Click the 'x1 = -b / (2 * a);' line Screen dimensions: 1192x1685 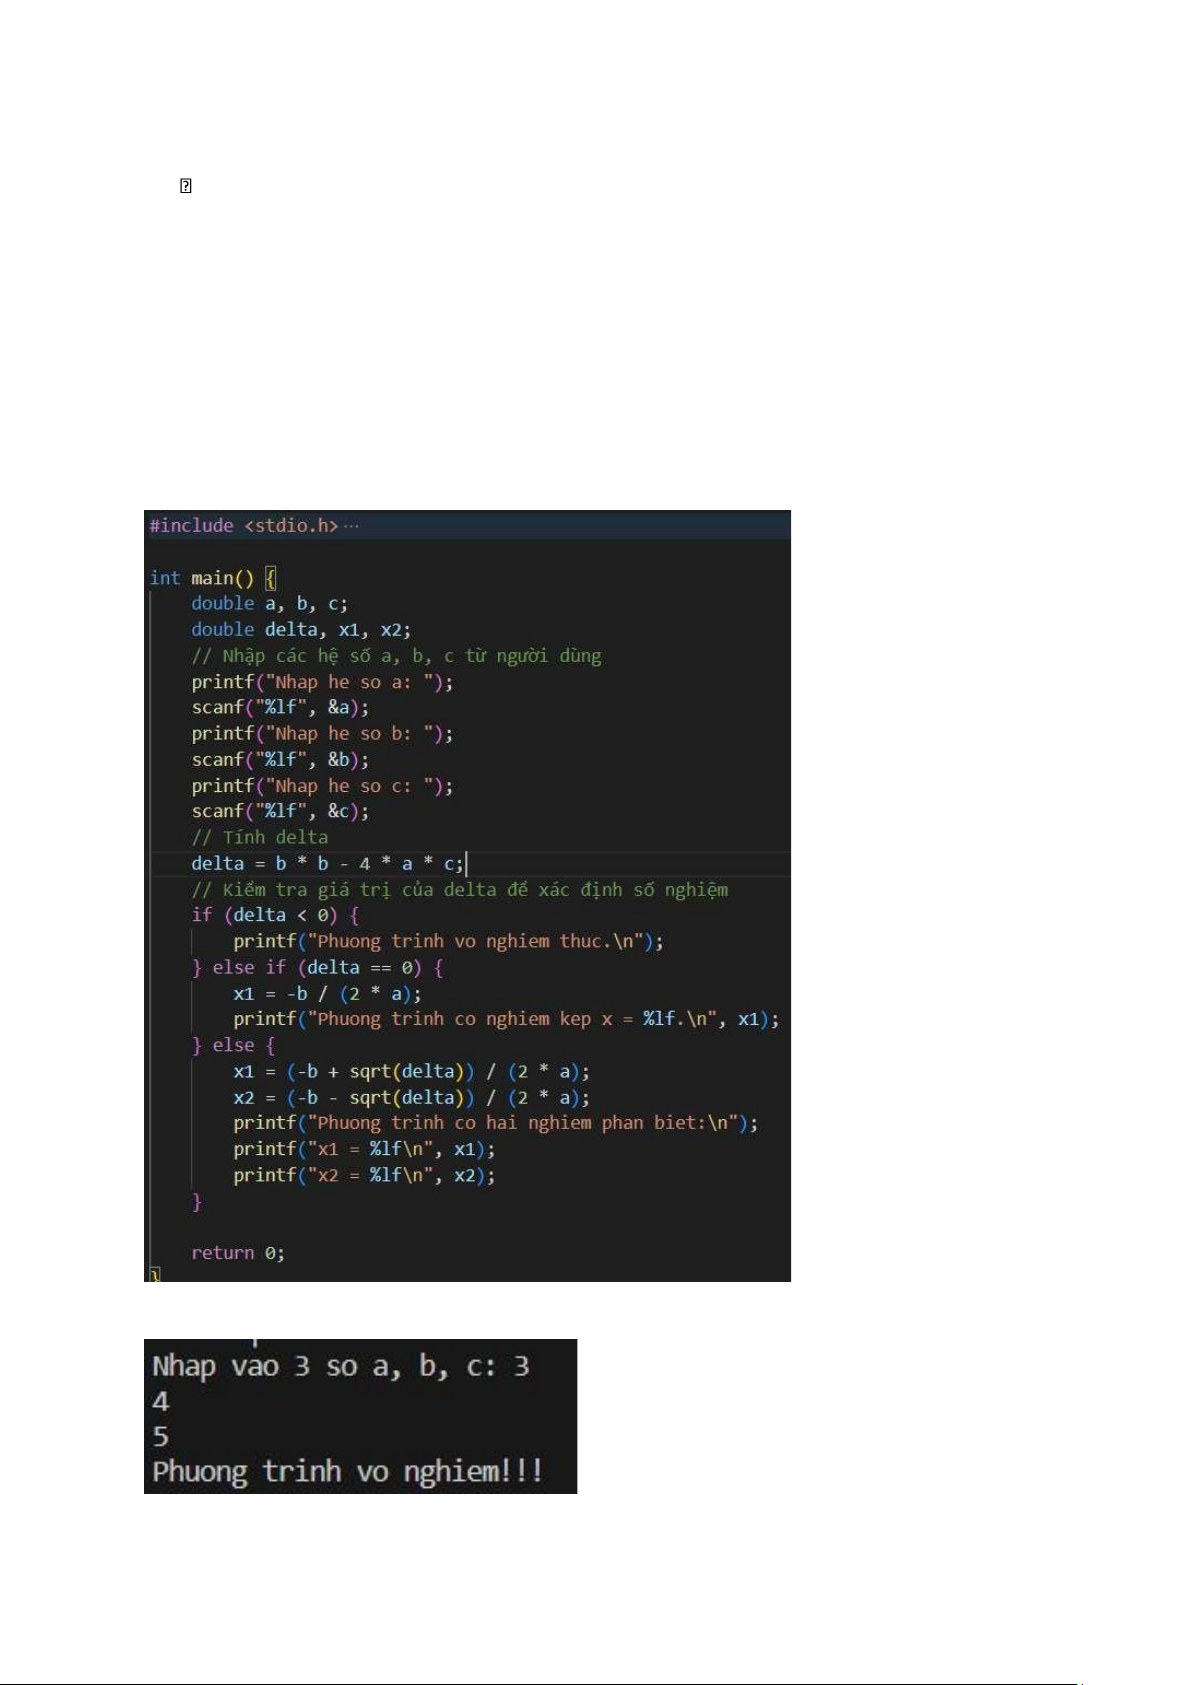pos(327,994)
